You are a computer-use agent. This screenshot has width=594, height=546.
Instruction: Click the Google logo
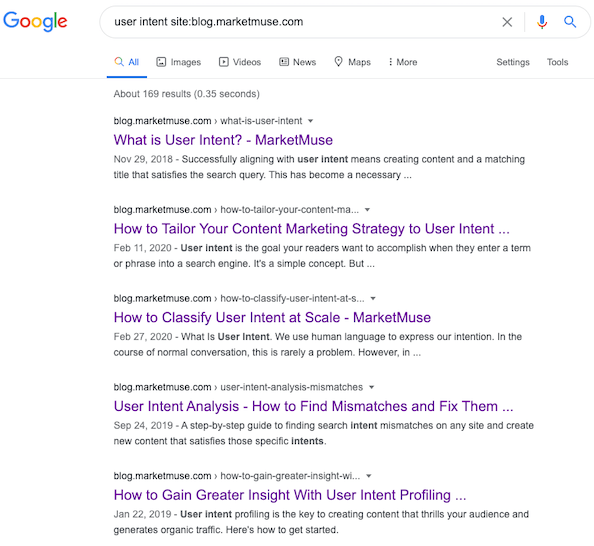coord(35,21)
